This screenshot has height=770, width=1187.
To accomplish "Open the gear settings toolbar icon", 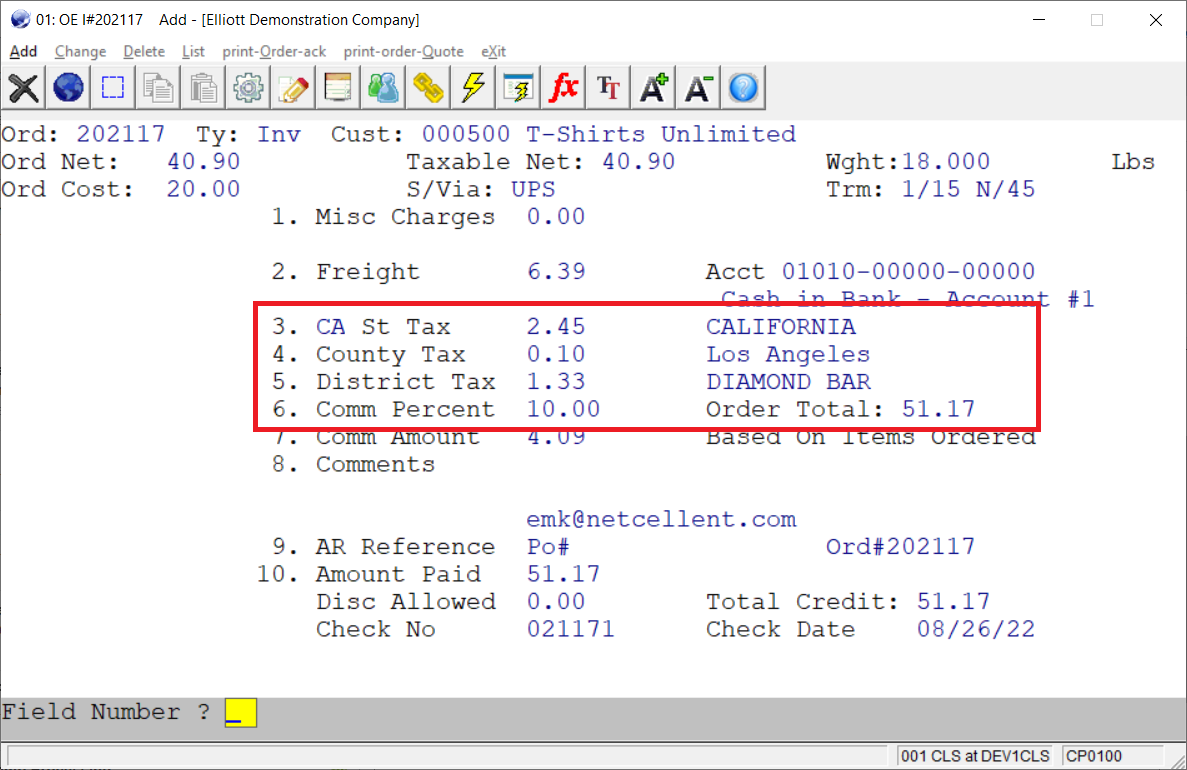I will click(248, 88).
